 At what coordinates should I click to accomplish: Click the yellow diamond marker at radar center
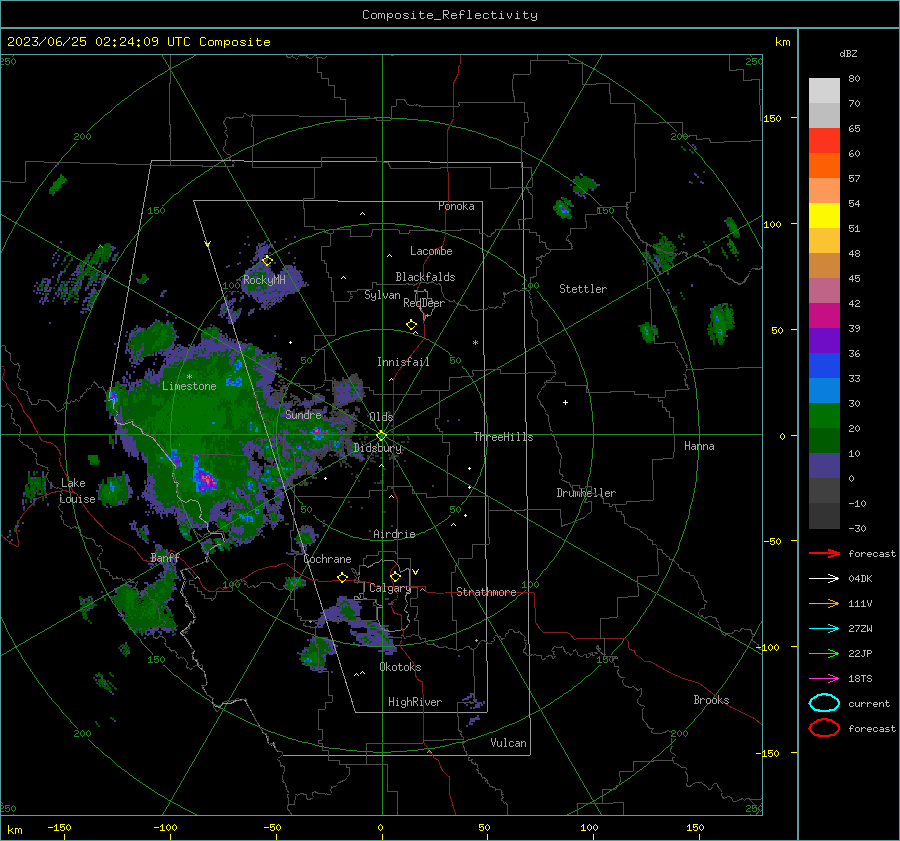pyautogui.click(x=381, y=436)
